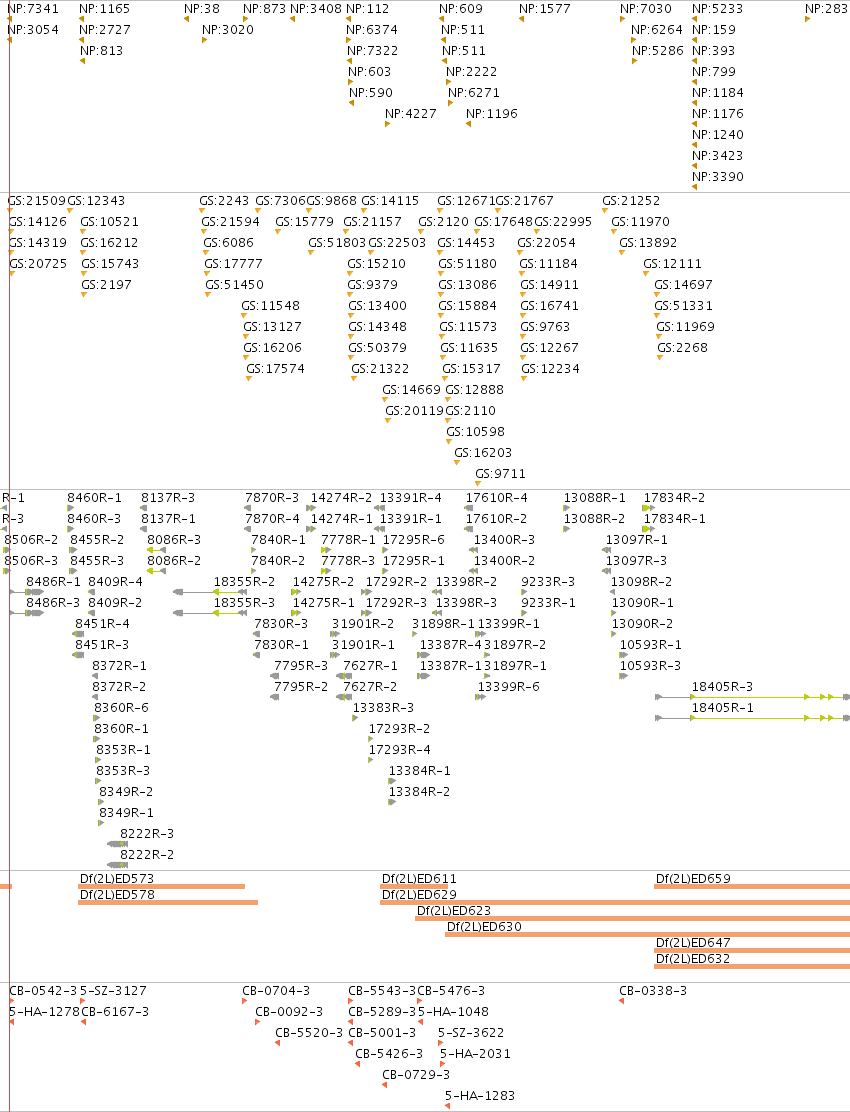Click the Df(2L)ED623 deletion label
This screenshot has height=1112, width=850.
point(454,911)
